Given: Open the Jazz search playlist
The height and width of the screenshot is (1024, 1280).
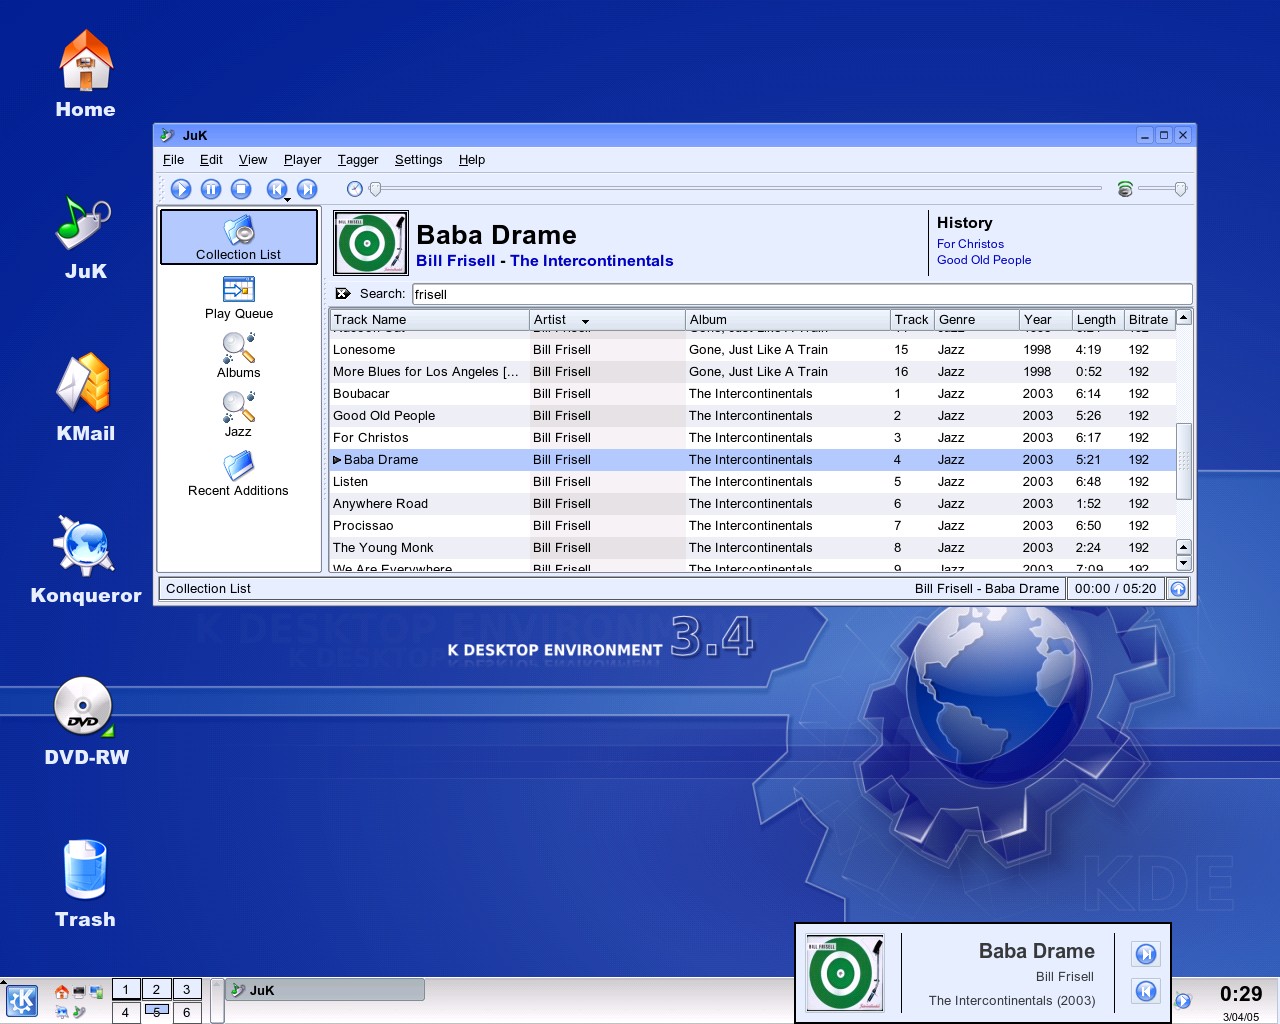Looking at the screenshot, I should click(238, 416).
